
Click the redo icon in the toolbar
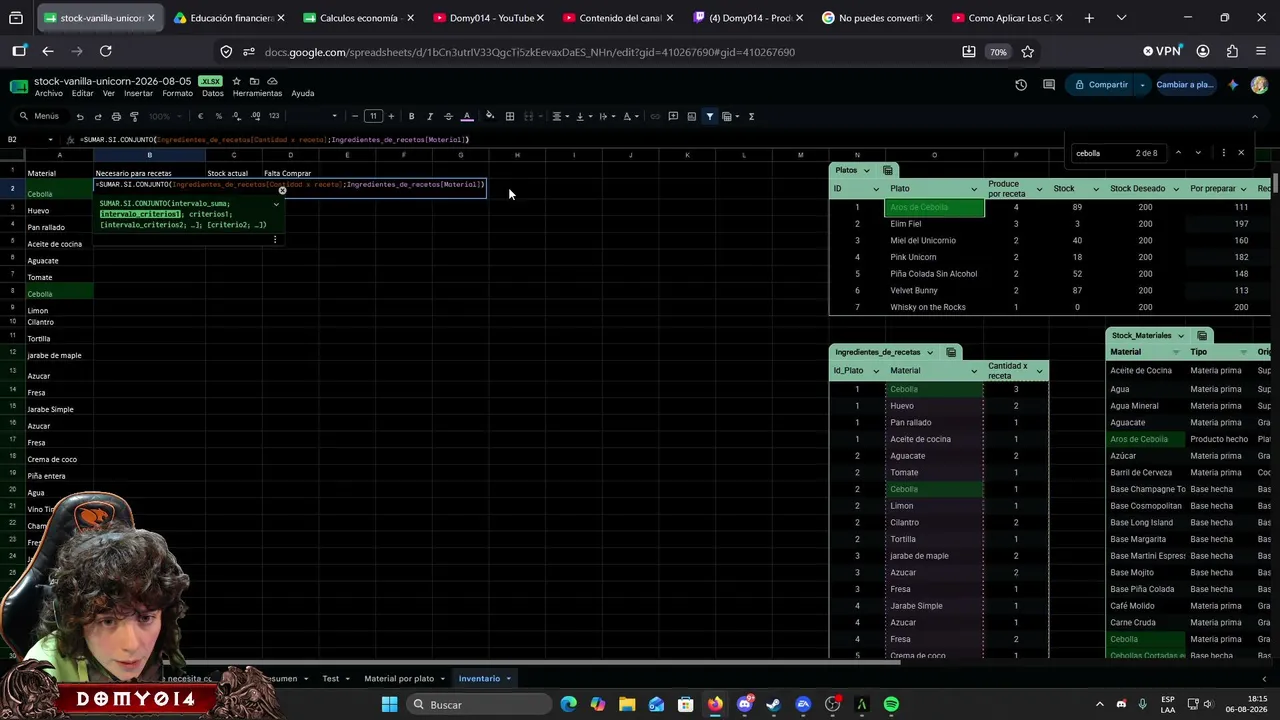pyautogui.click(x=98, y=116)
